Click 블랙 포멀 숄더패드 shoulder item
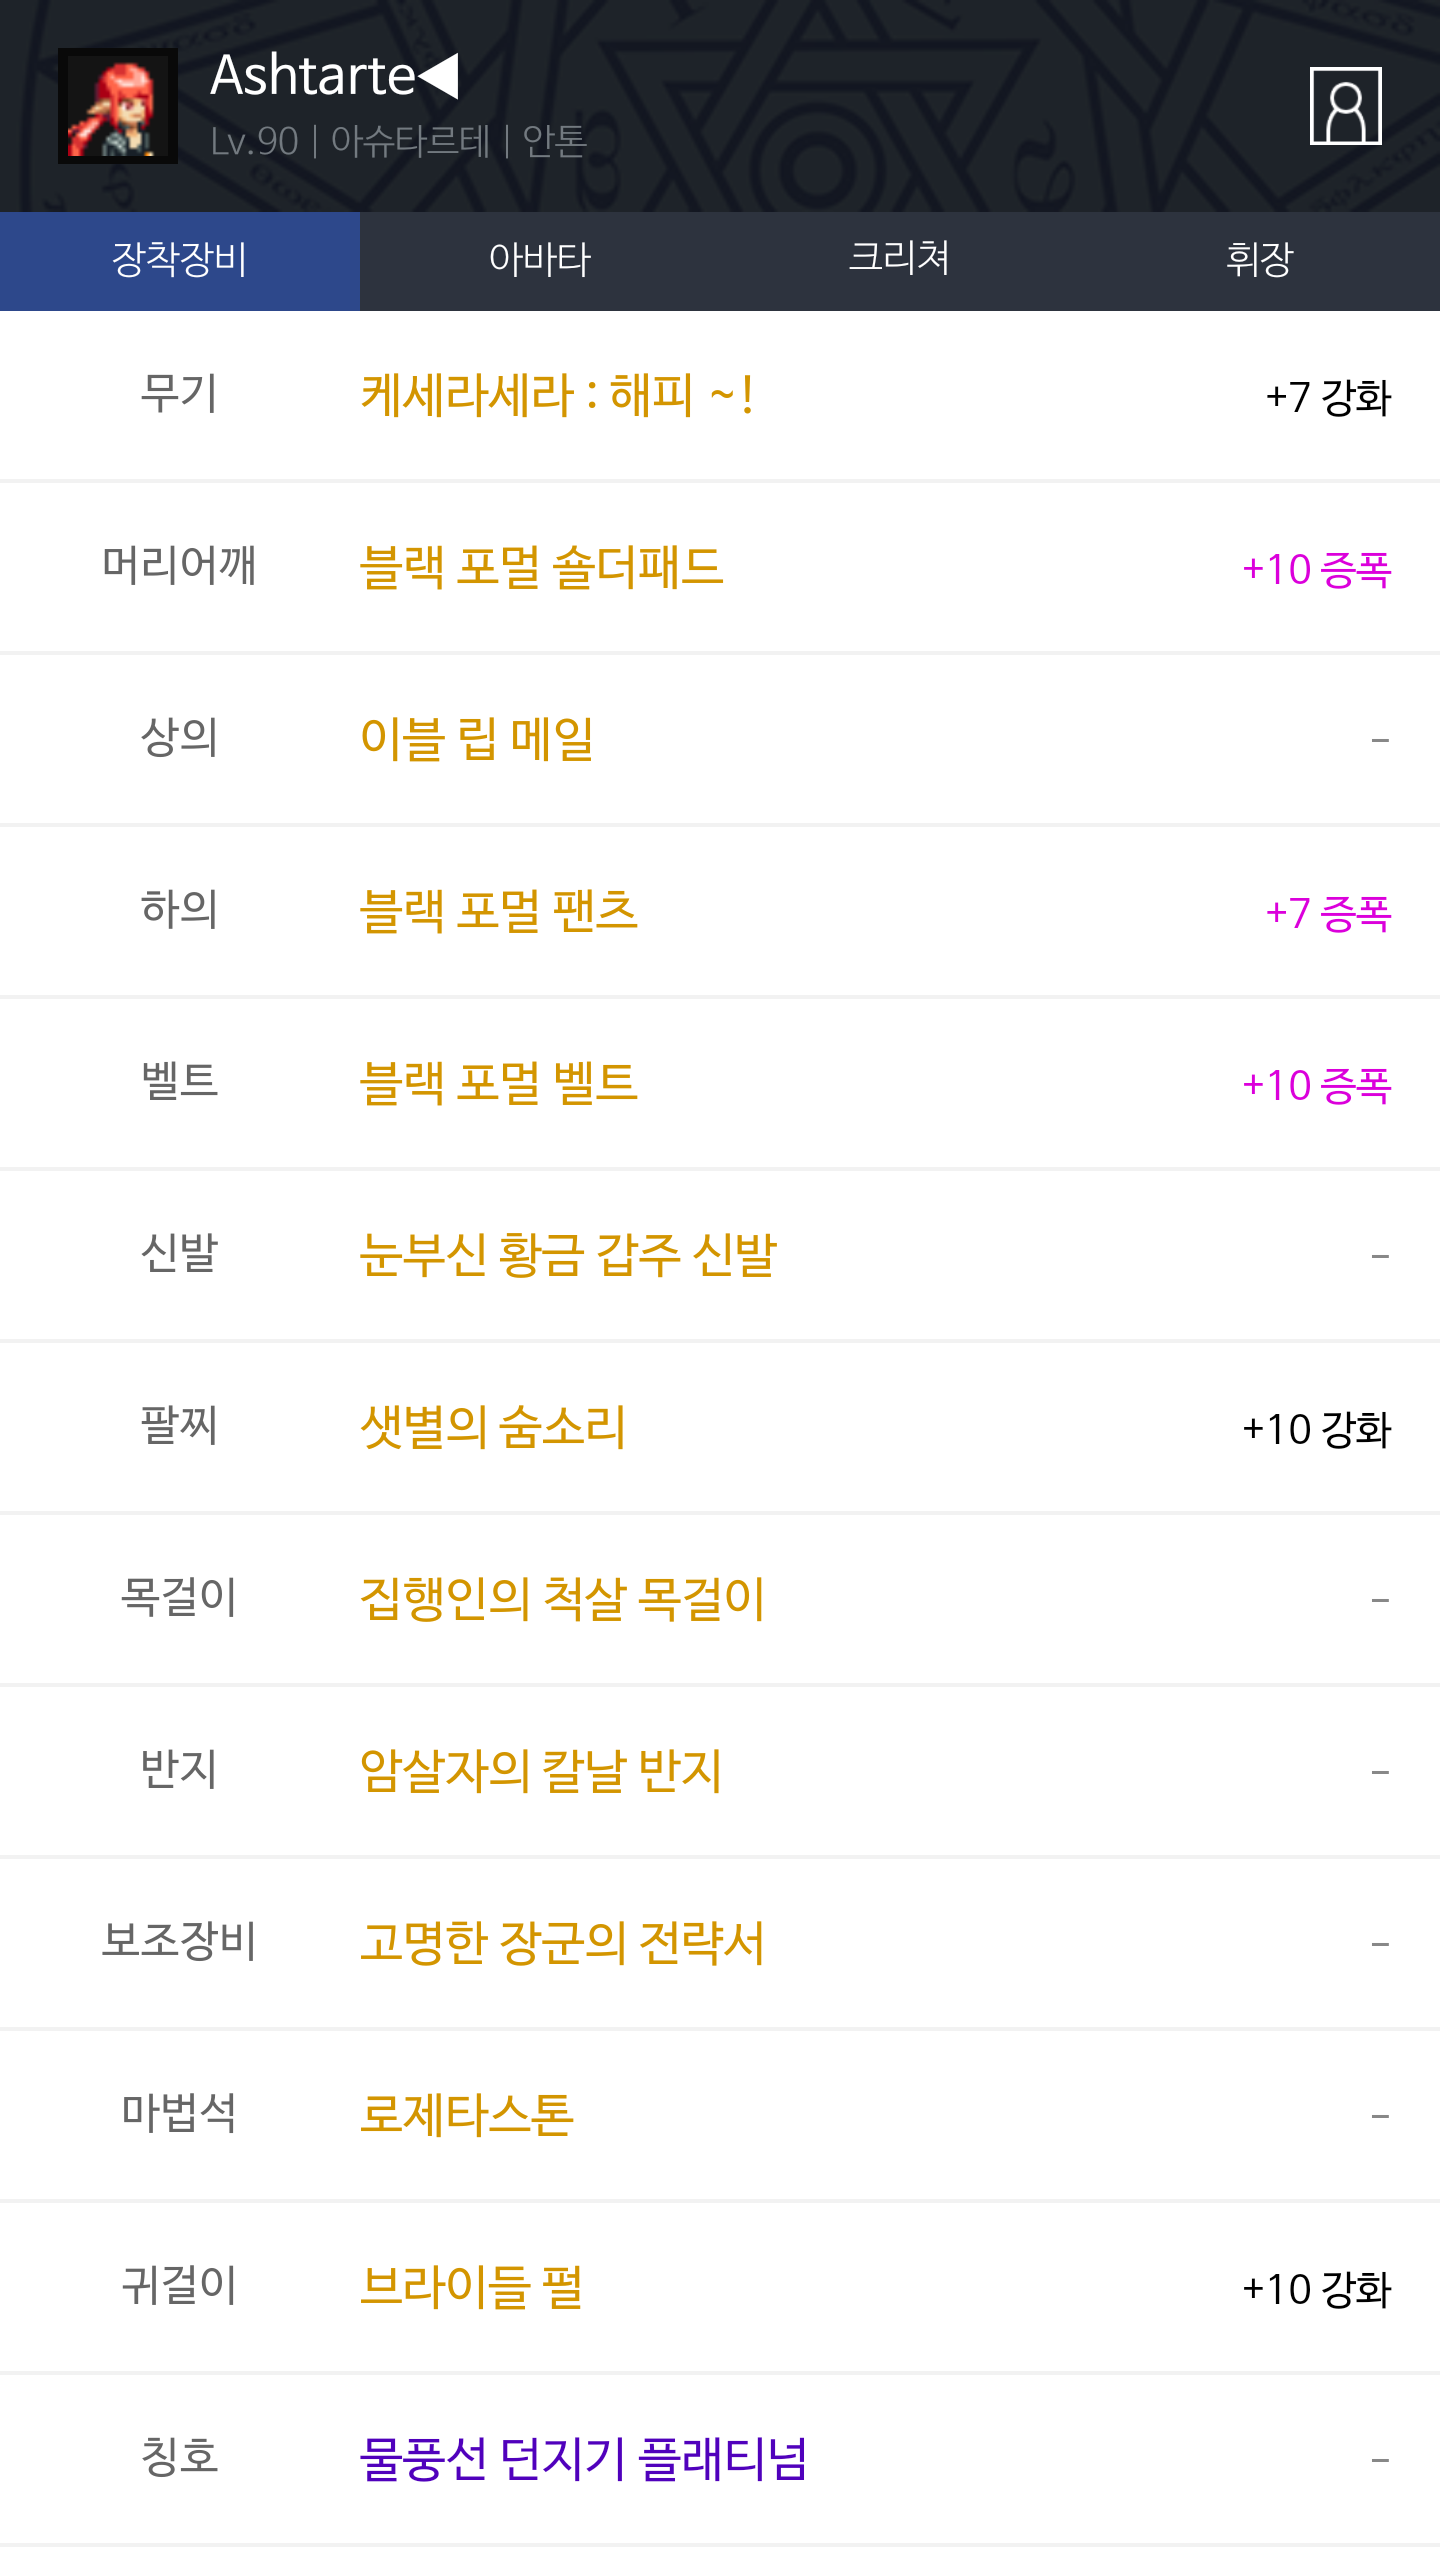 tap(541, 568)
